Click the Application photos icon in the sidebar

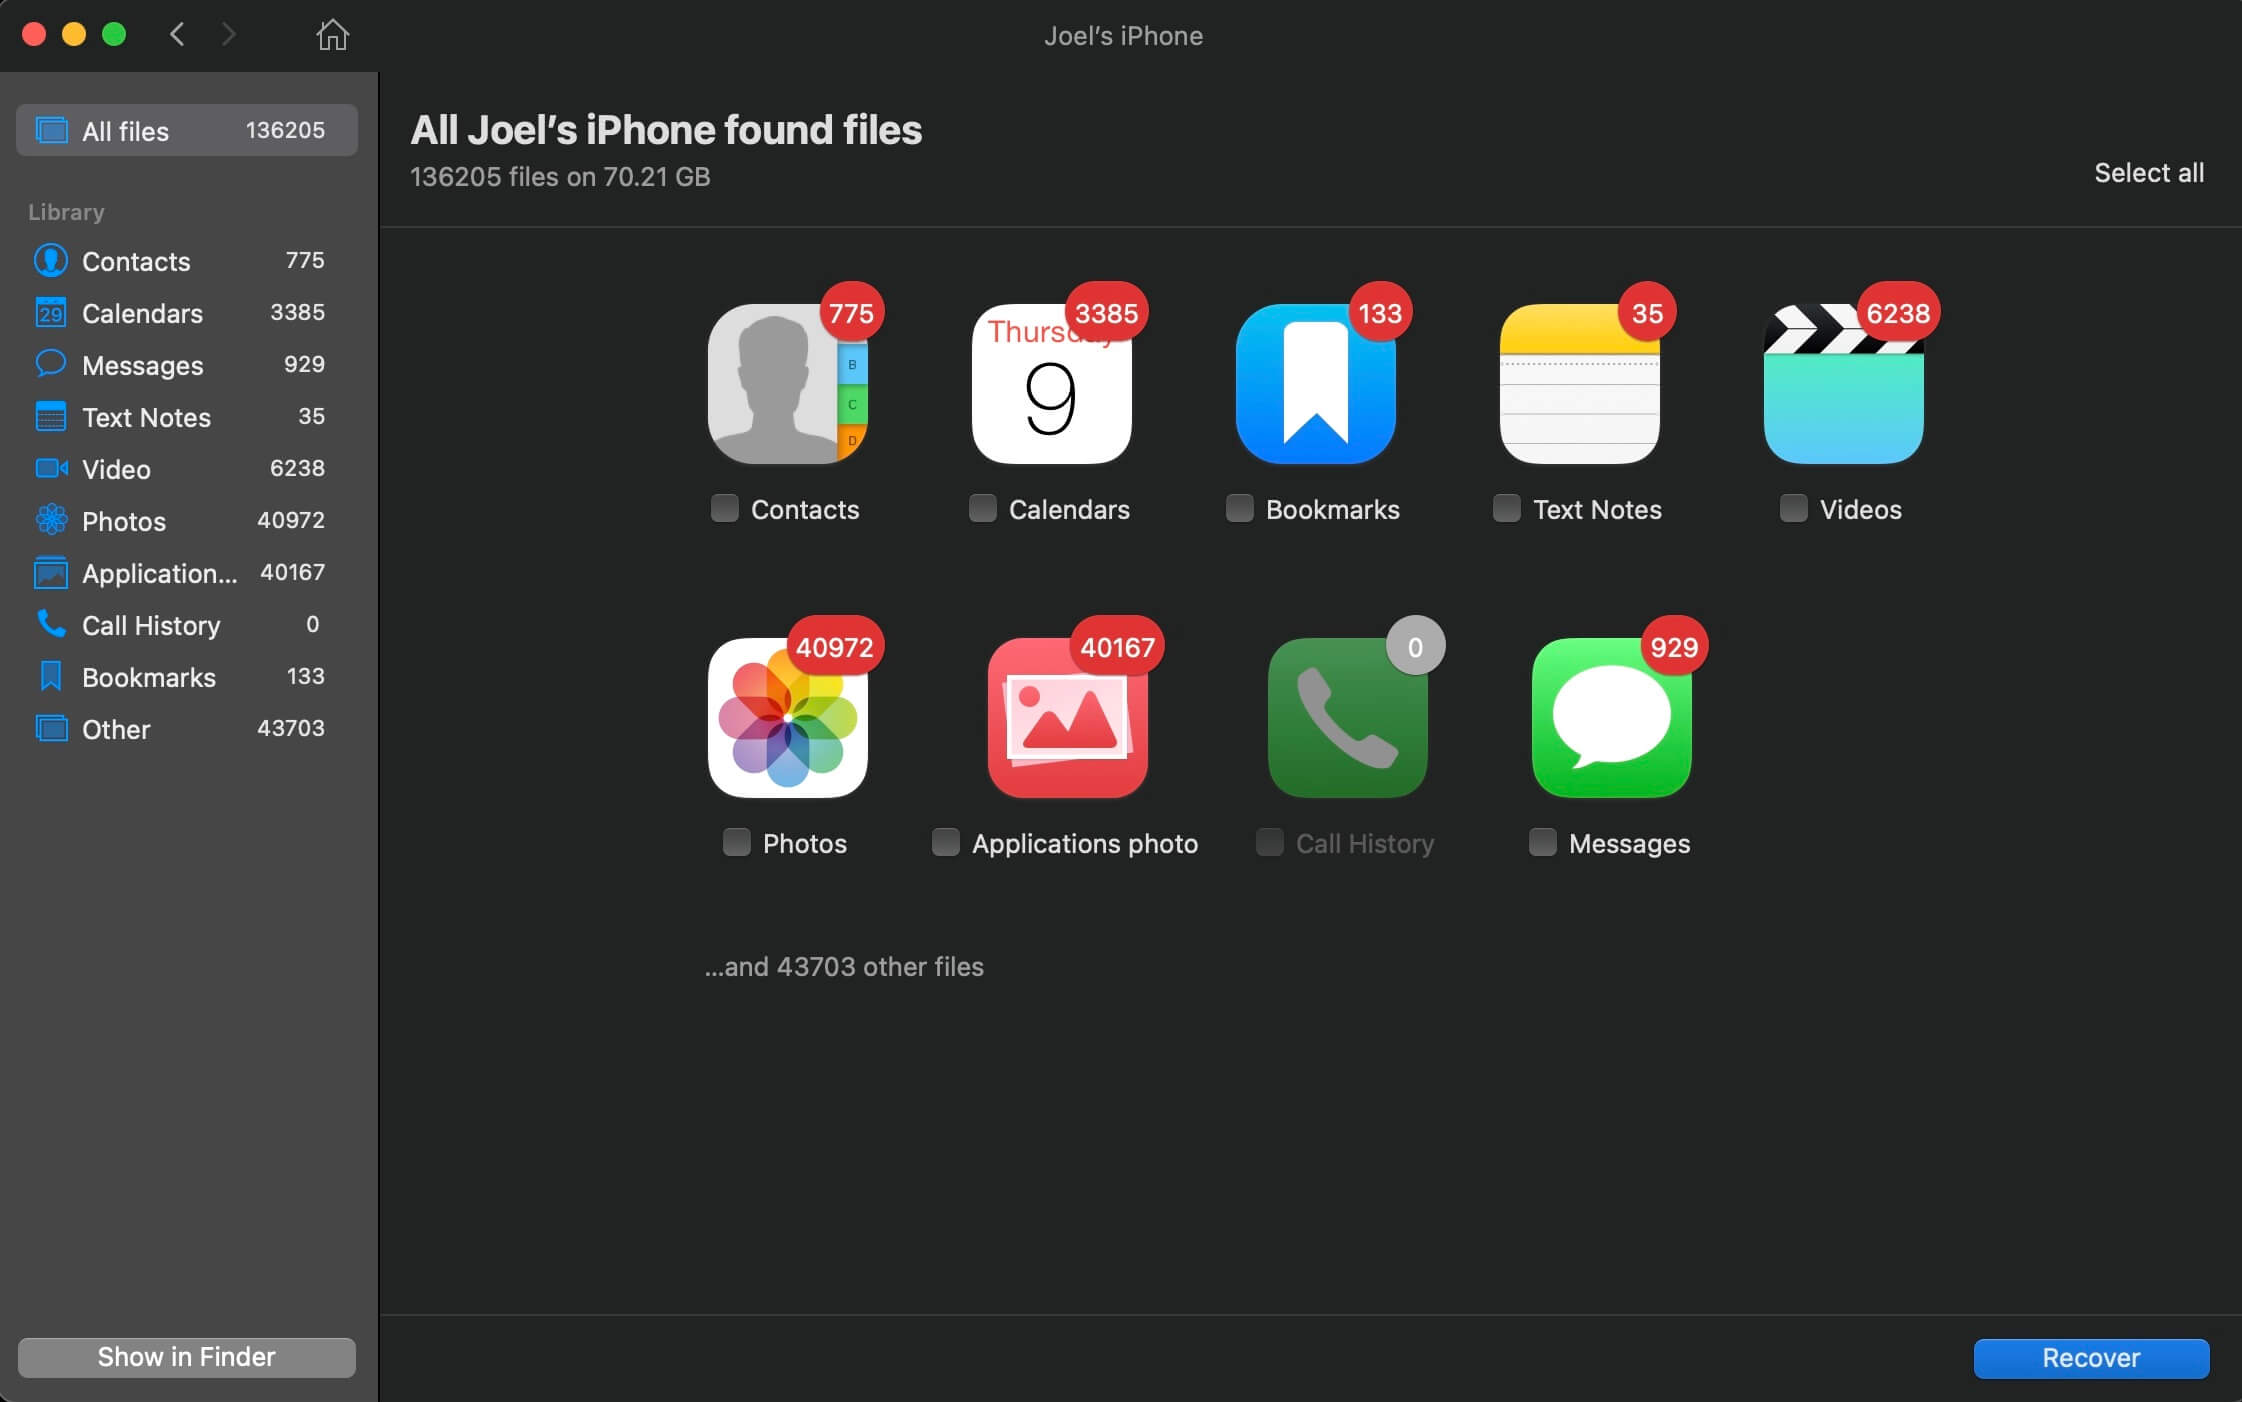click(51, 572)
